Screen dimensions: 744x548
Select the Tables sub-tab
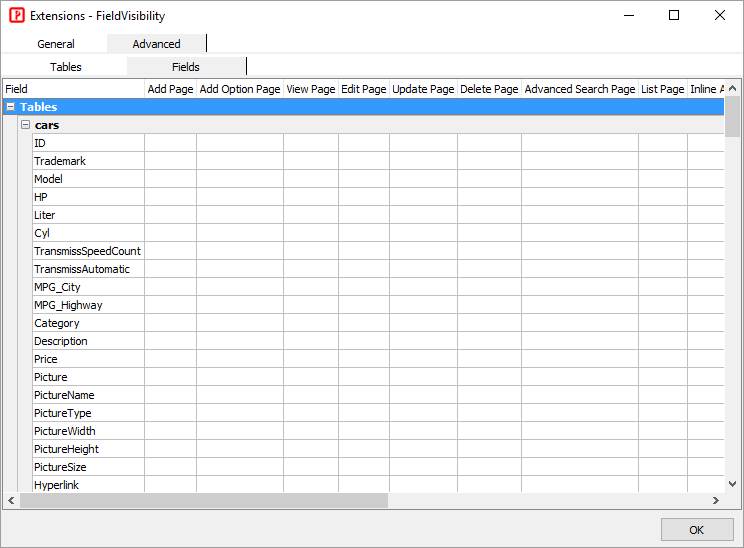tap(66, 67)
